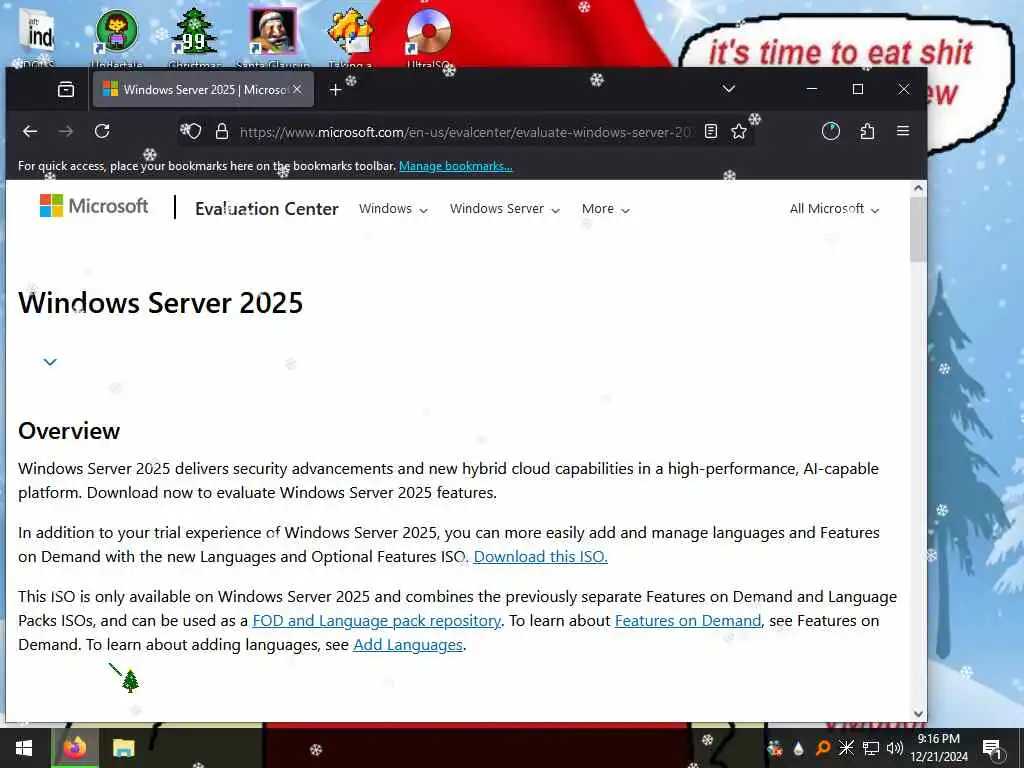Viewport: 1024px width, 768px height.
Task: Click the colorful ornaments tray icon
Action: pos(775,748)
